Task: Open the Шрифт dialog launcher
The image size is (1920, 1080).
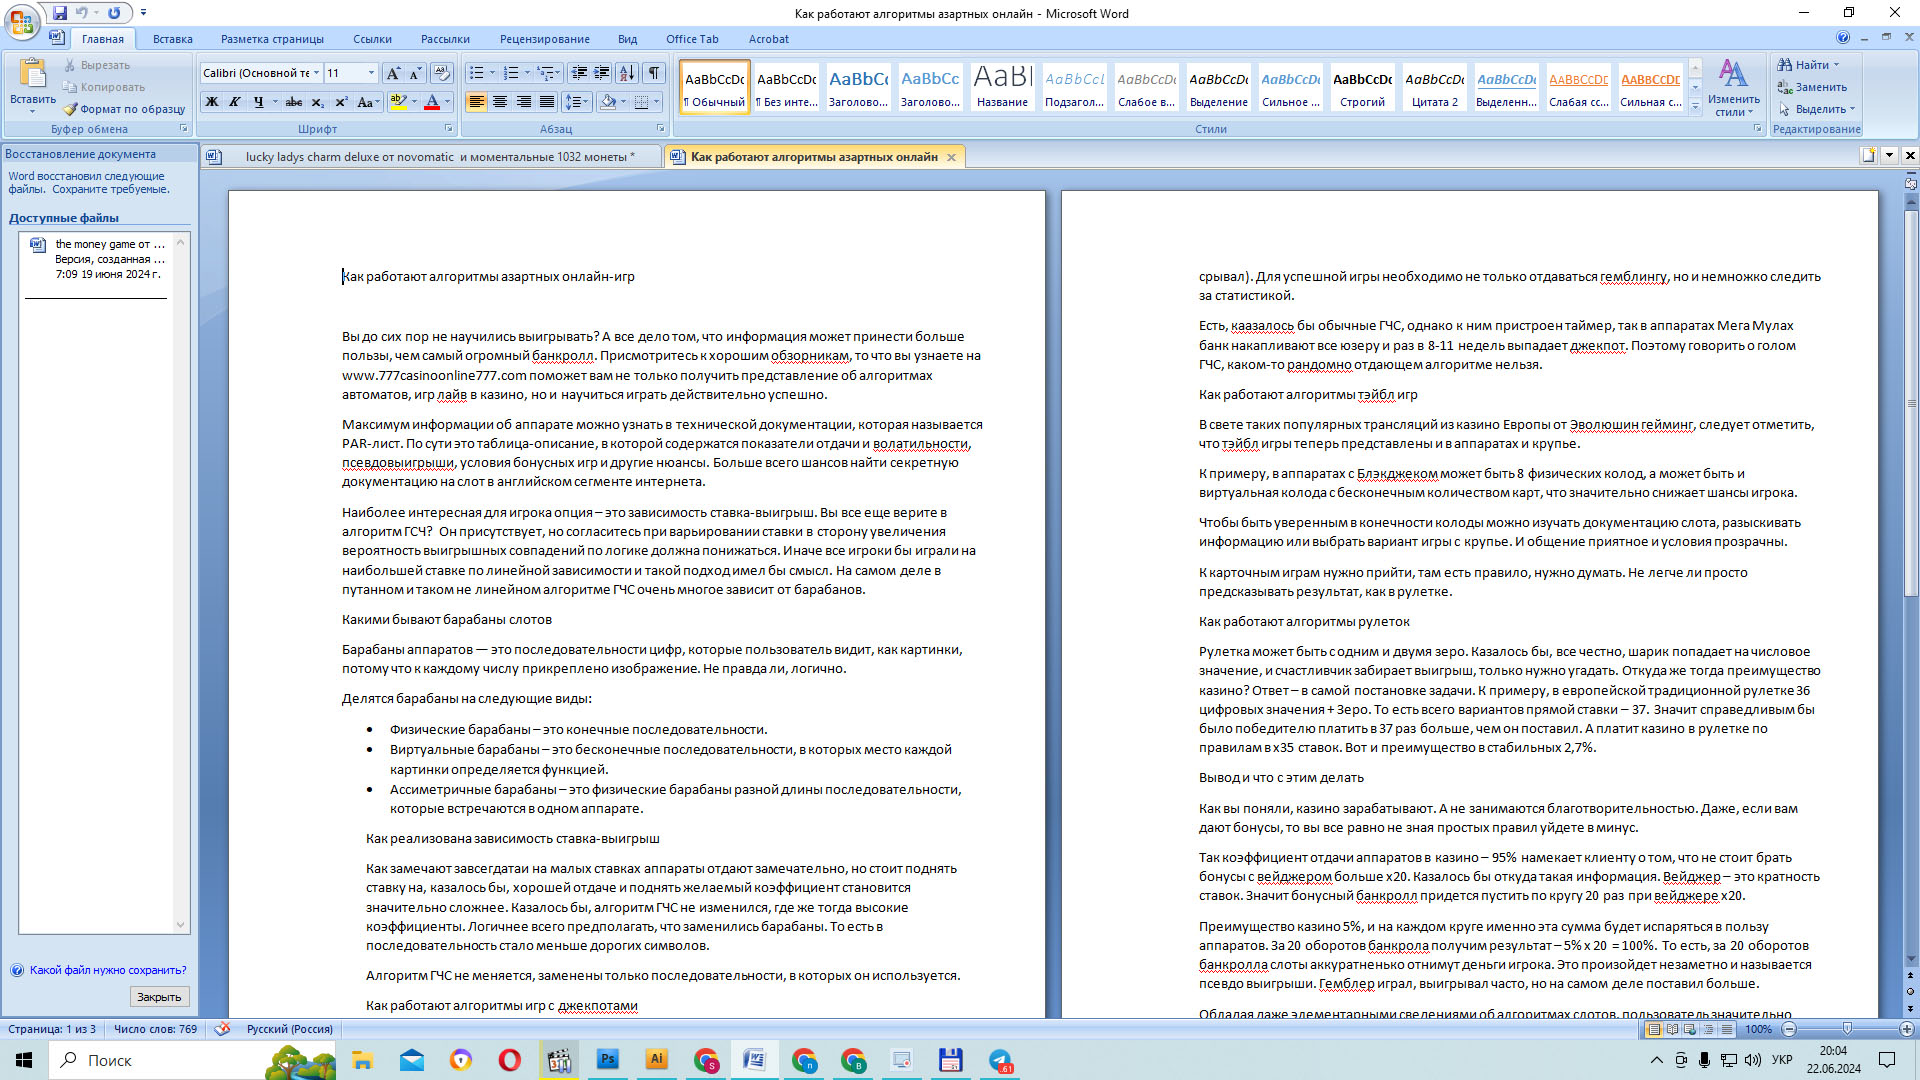Action: click(448, 129)
